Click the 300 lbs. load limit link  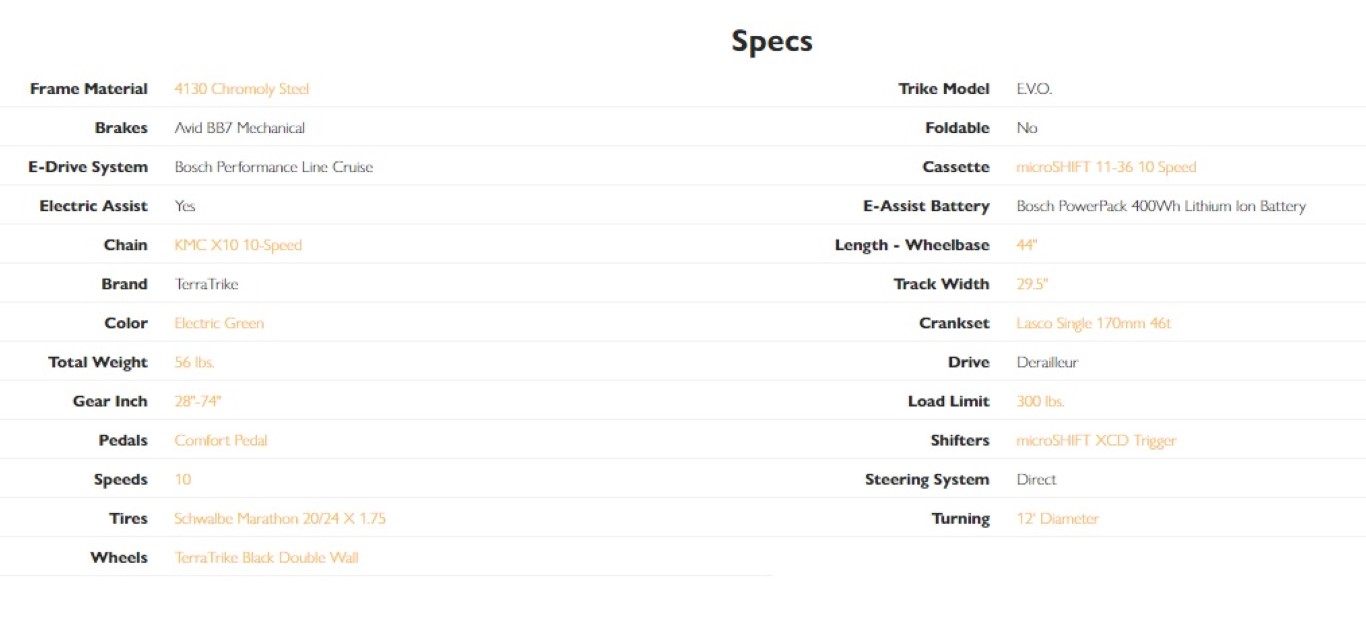(1040, 401)
